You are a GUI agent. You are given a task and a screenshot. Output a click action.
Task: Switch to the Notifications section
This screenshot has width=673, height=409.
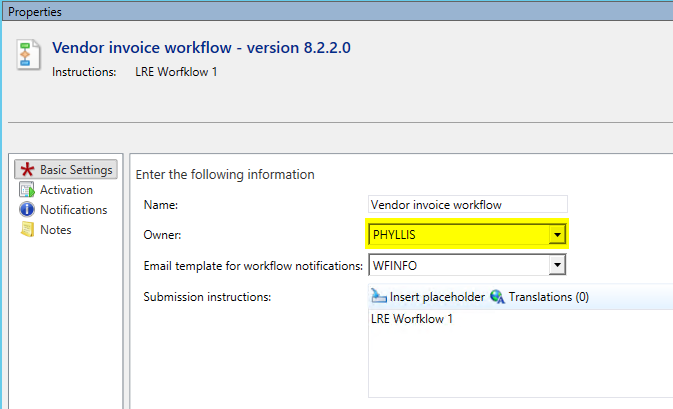[x=73, y=210]
